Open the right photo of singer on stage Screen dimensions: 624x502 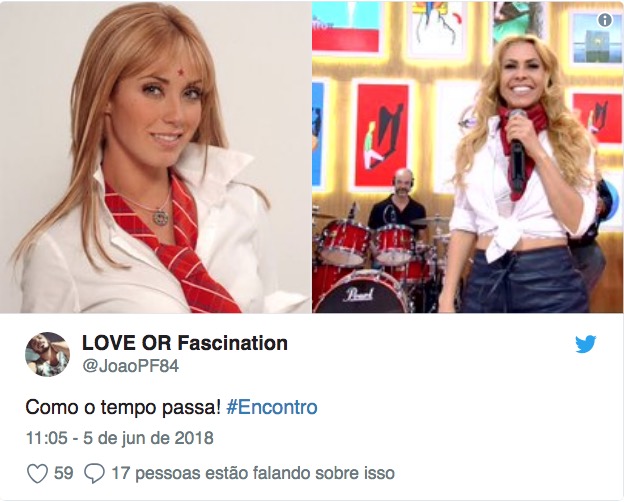click(468, 157)
